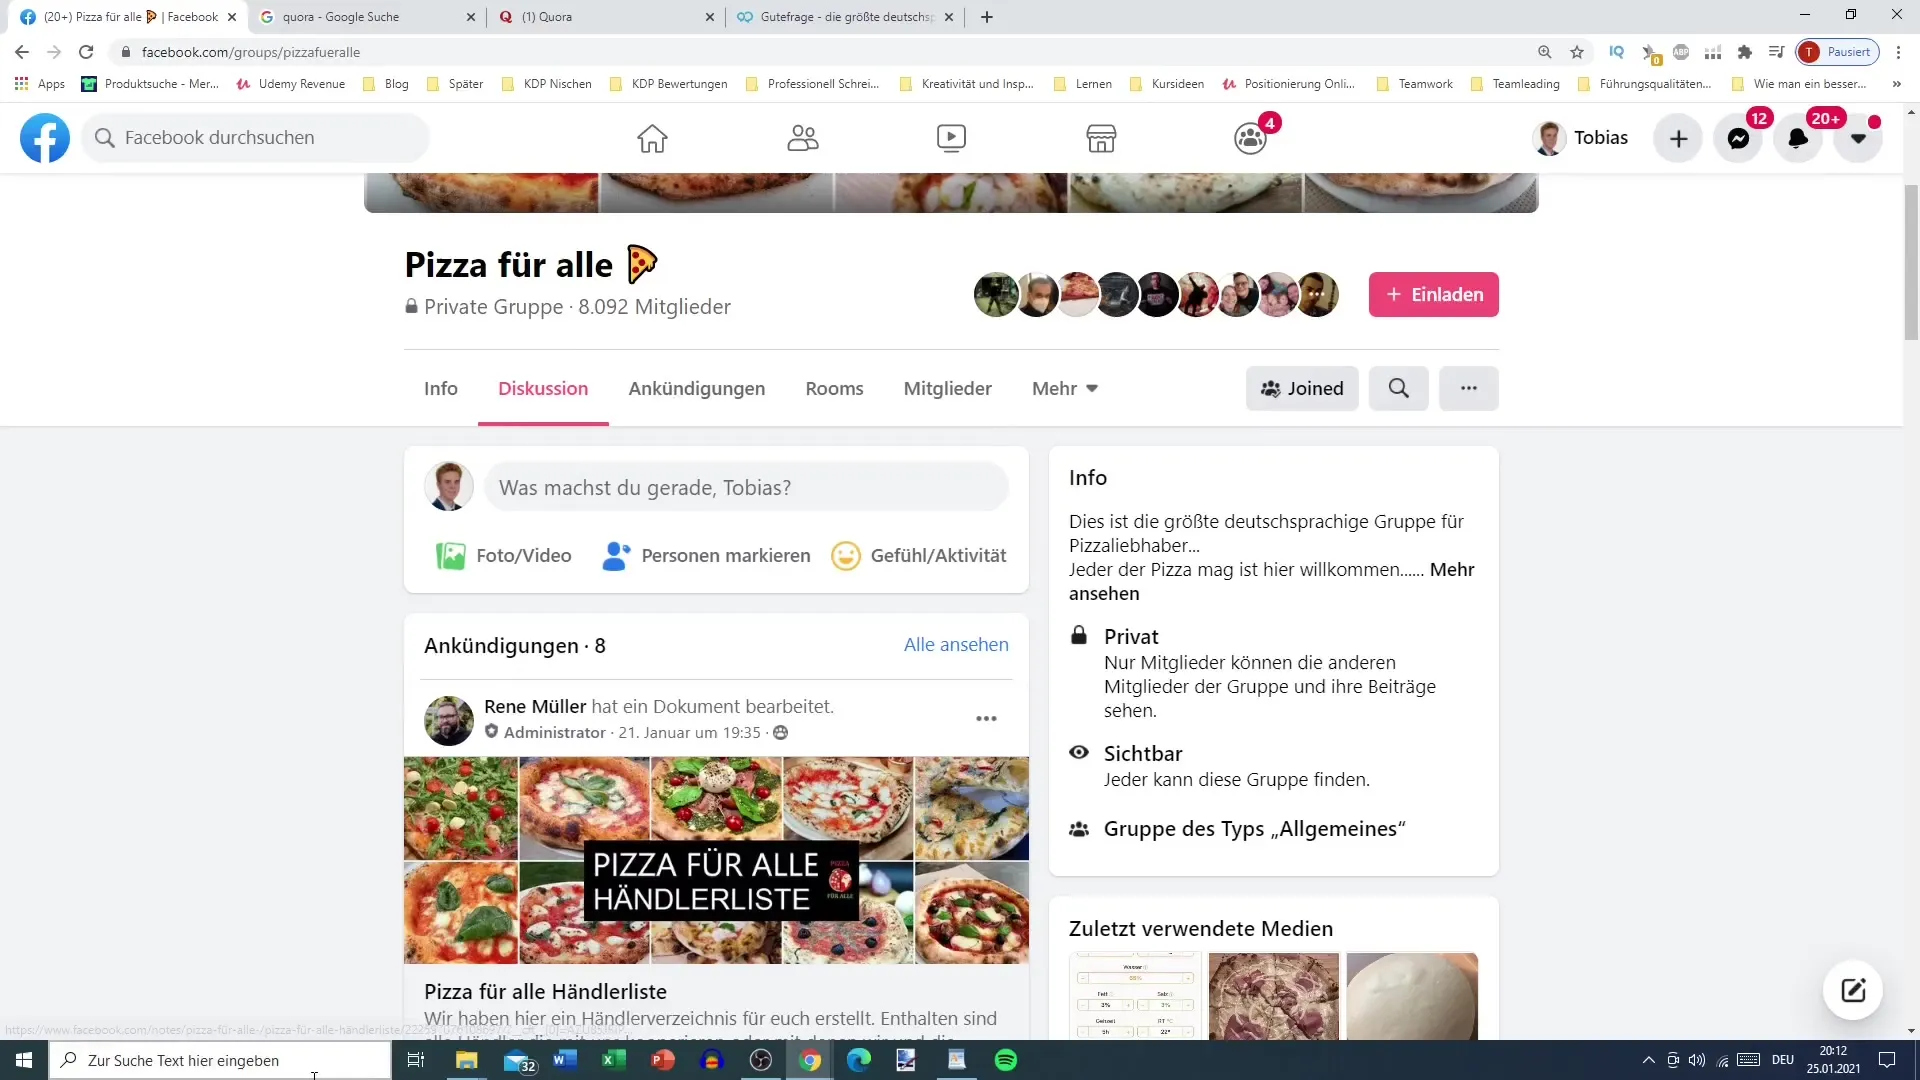Search within the group using magnifier icon

(1398, 388)
